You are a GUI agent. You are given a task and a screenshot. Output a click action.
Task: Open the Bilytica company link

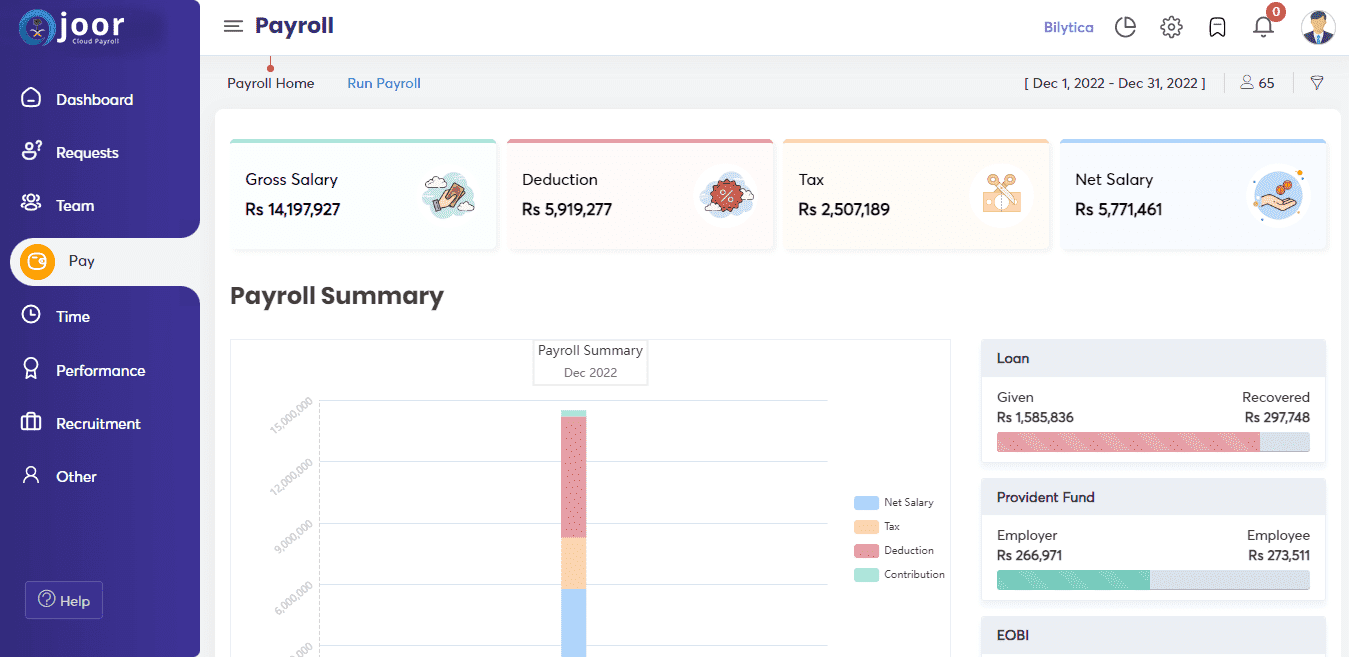1069,27
